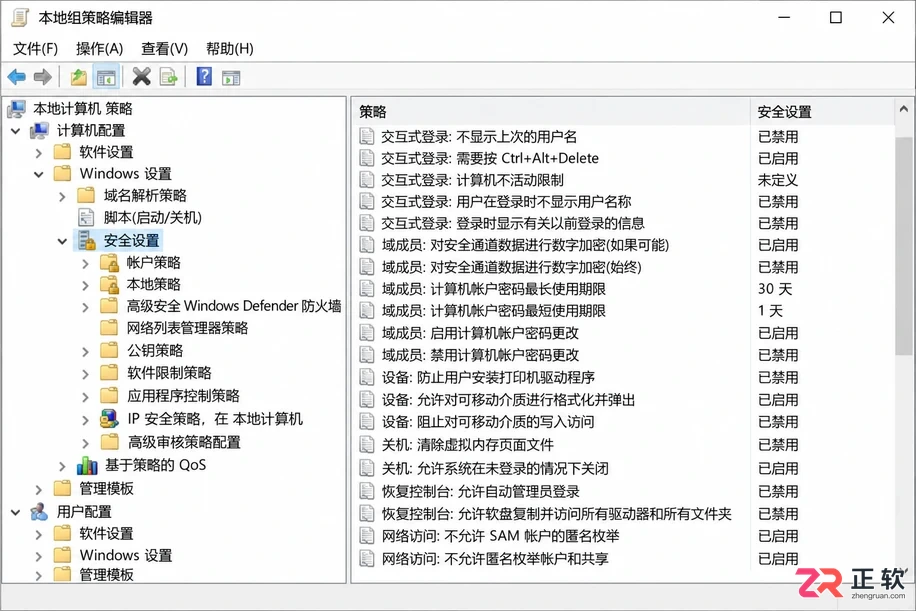
Task: Collapse the 安全设置 tree node
Action: (62, 241)
